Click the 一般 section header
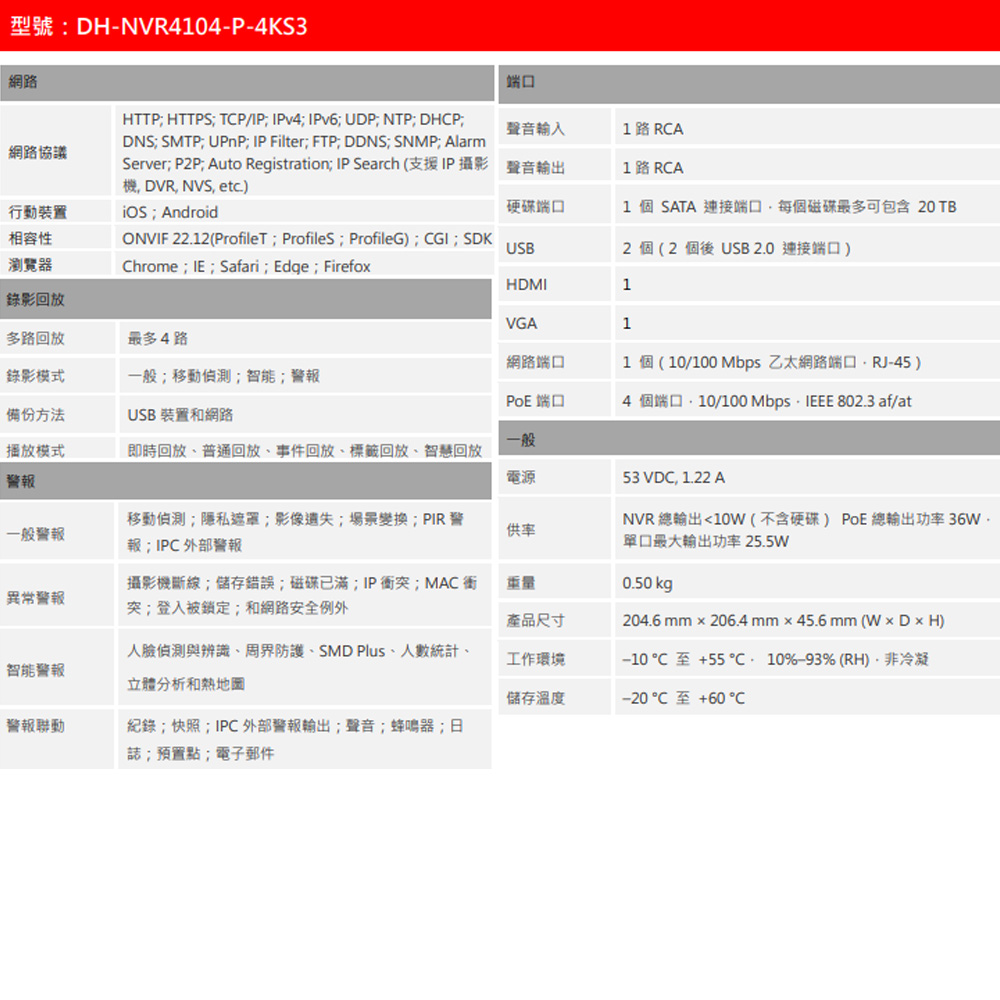1000x1000 pixels. coord(749,439)
